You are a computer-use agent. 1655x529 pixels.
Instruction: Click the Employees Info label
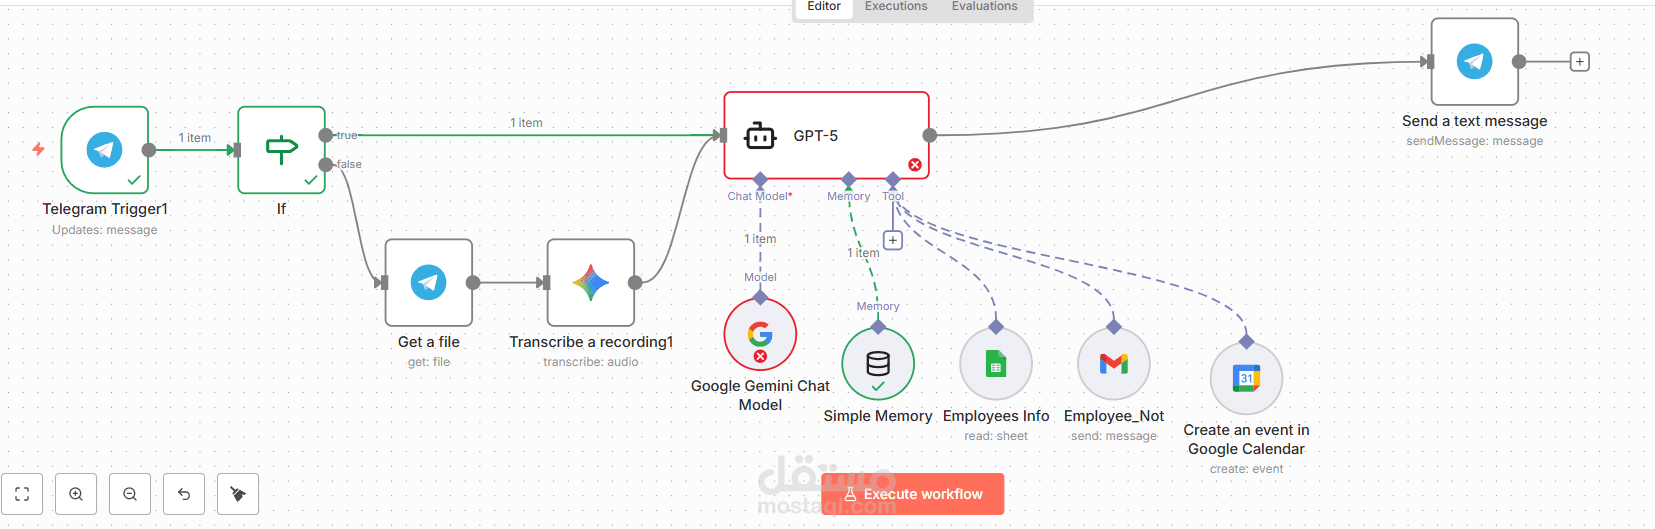click(x=996, y=416)
